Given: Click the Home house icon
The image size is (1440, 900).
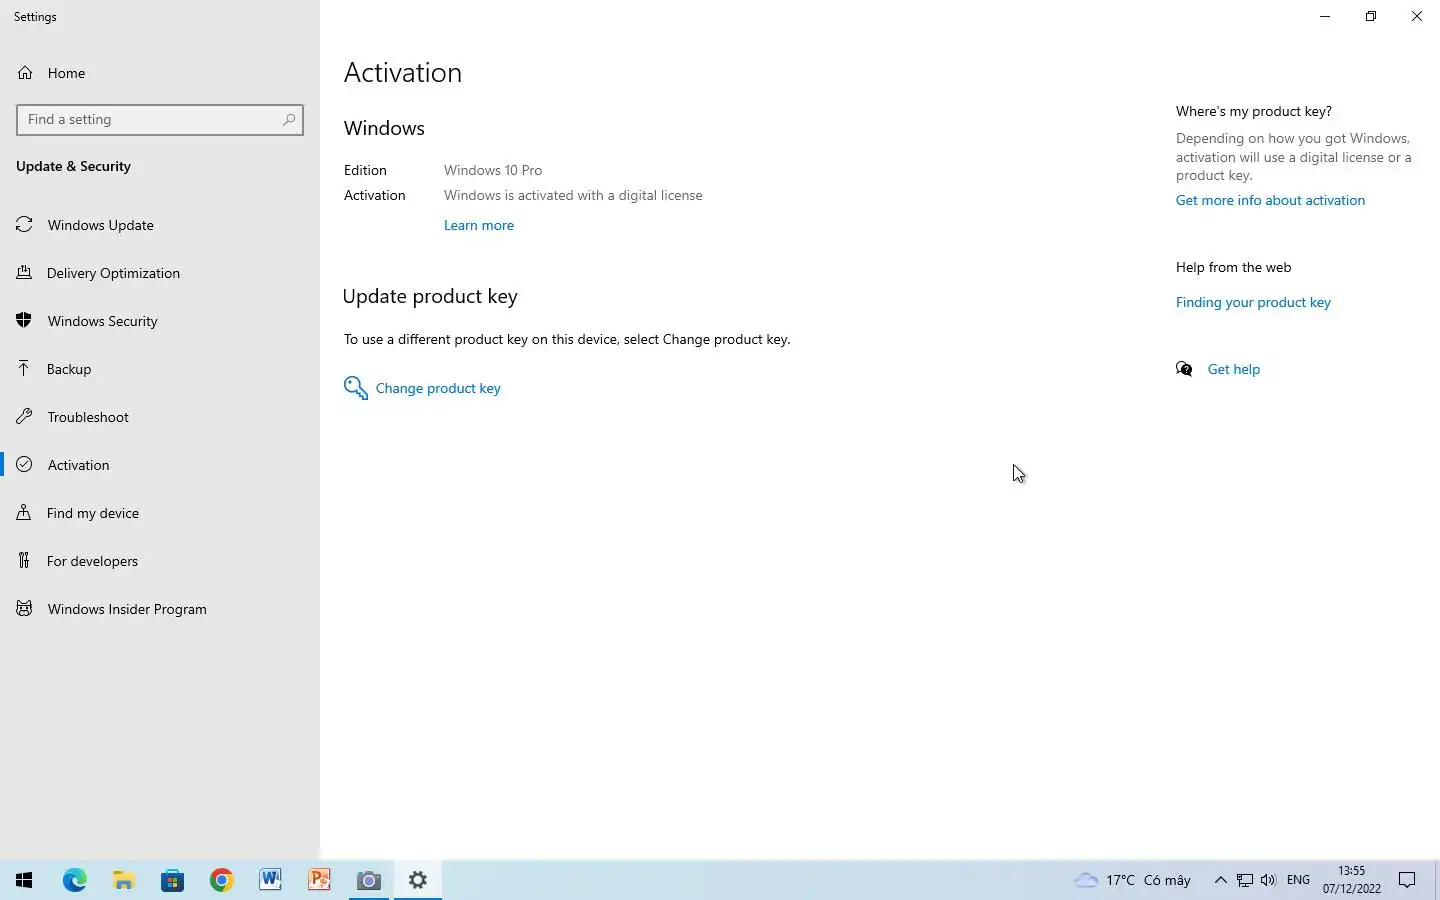Looking at the screenshot, I should pos(25,73).
